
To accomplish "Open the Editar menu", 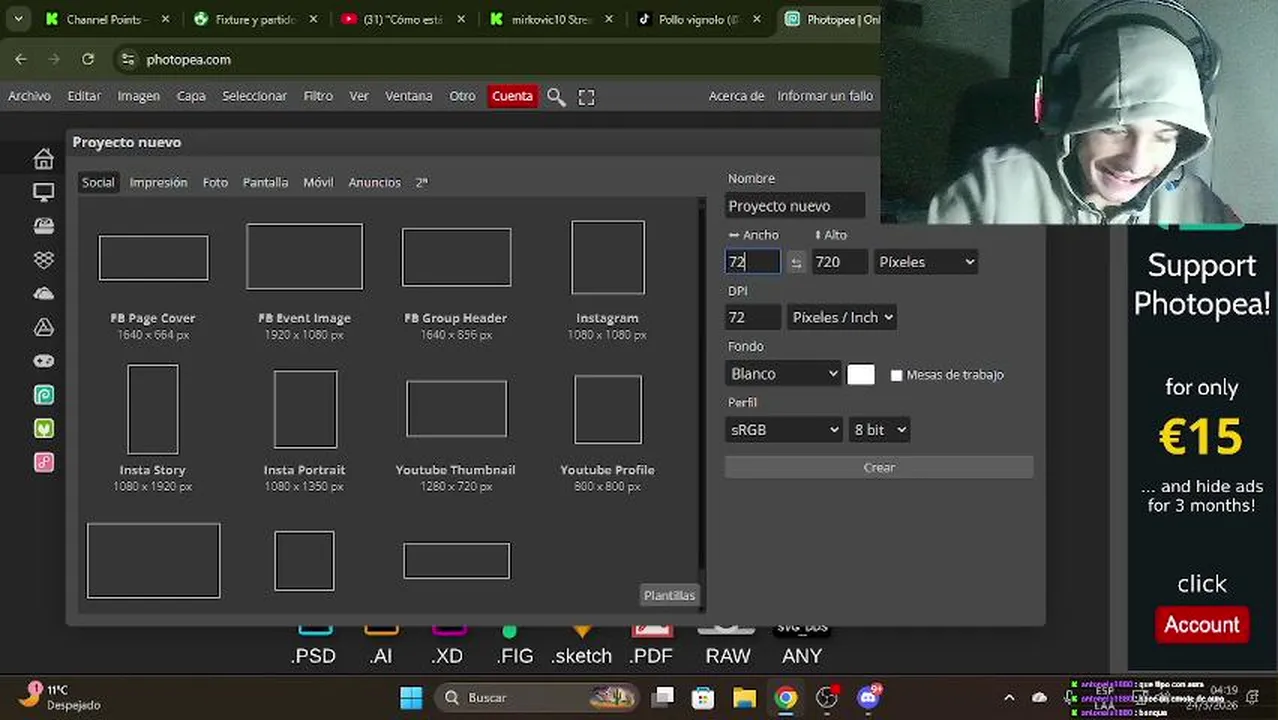I will pos(84,96).
